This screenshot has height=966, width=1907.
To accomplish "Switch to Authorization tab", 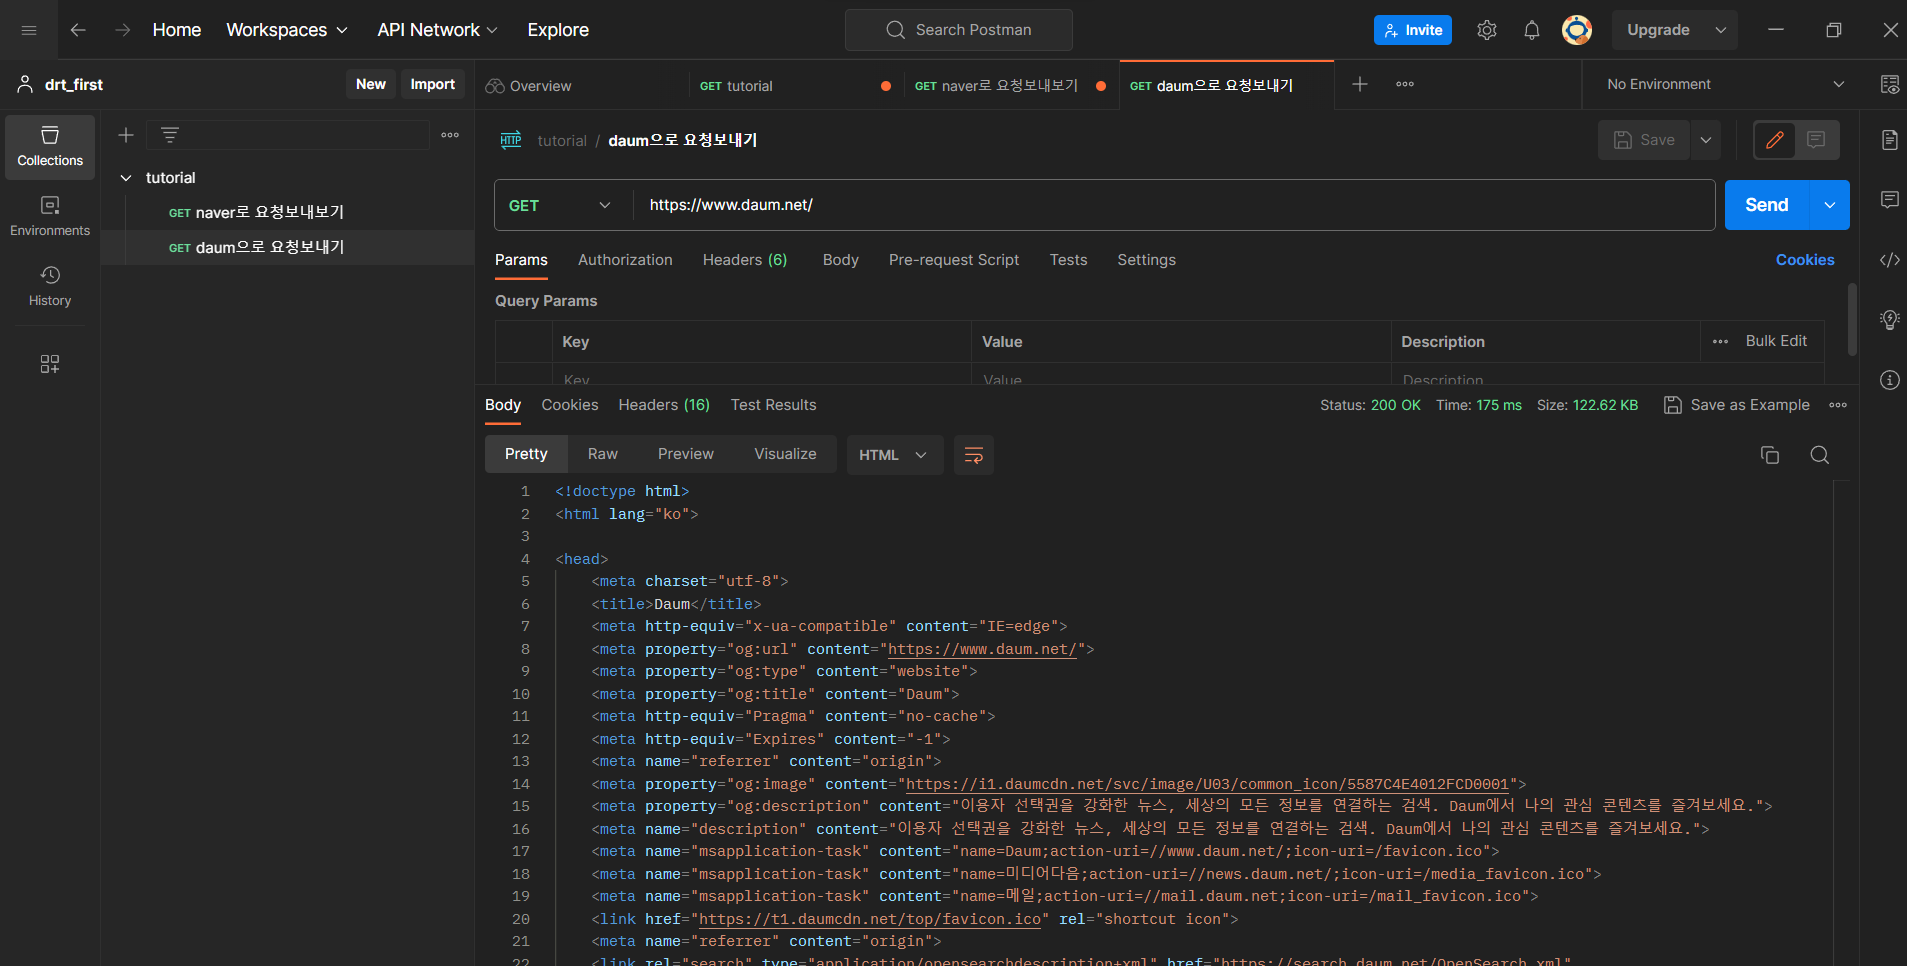I will pos(625,260).
